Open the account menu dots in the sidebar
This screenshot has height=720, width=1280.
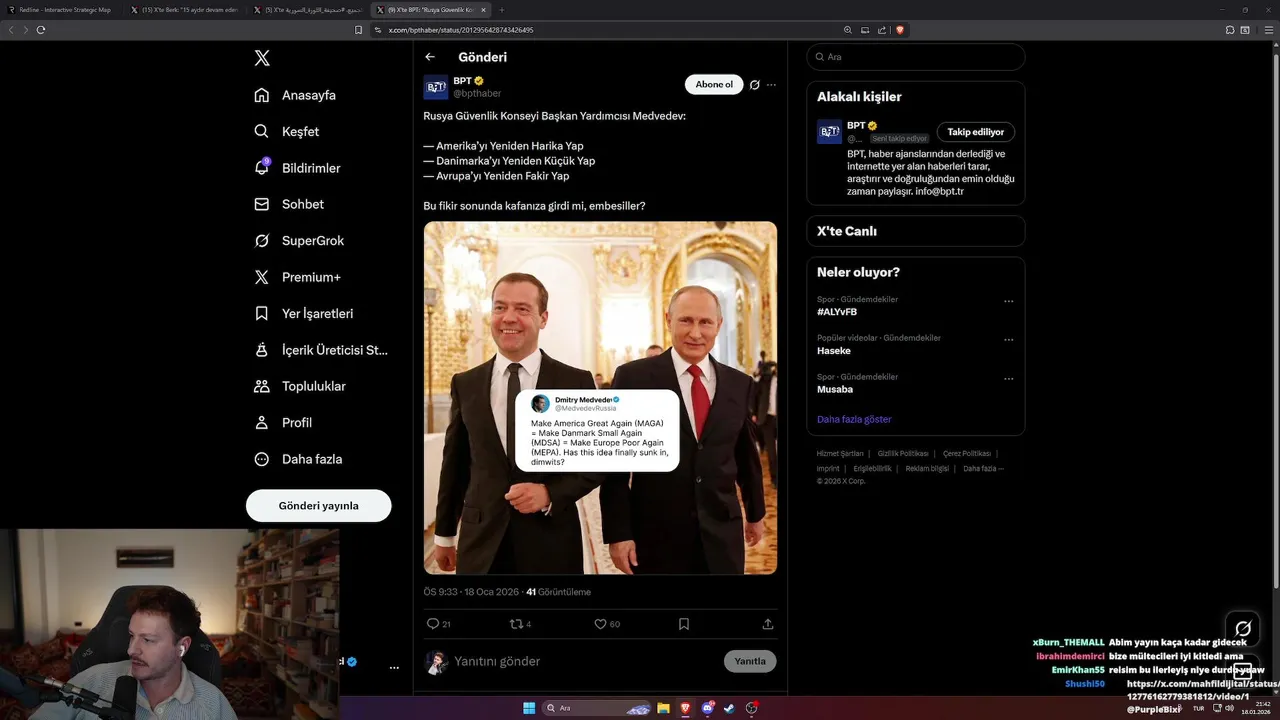(394, 667)
